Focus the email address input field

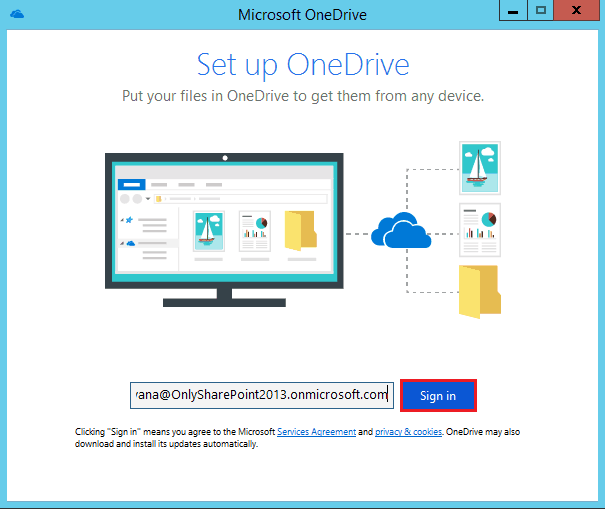click(262, 395)
